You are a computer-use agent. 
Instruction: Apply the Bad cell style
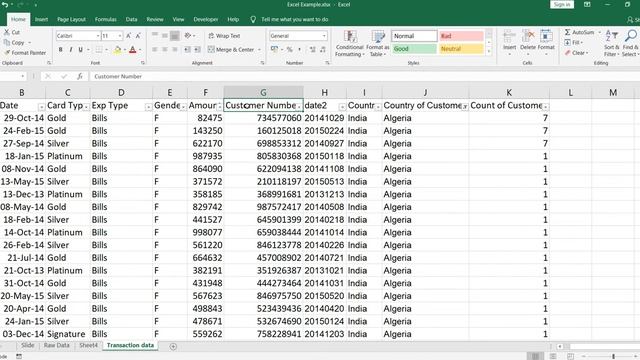tap(461, 36)
